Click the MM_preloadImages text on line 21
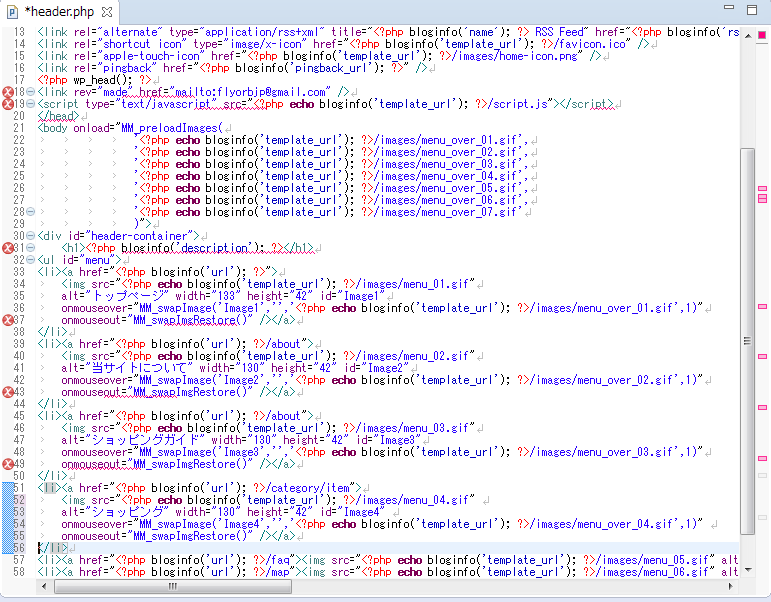The width and height of the screenshot is (771, 602). [169, 128]
